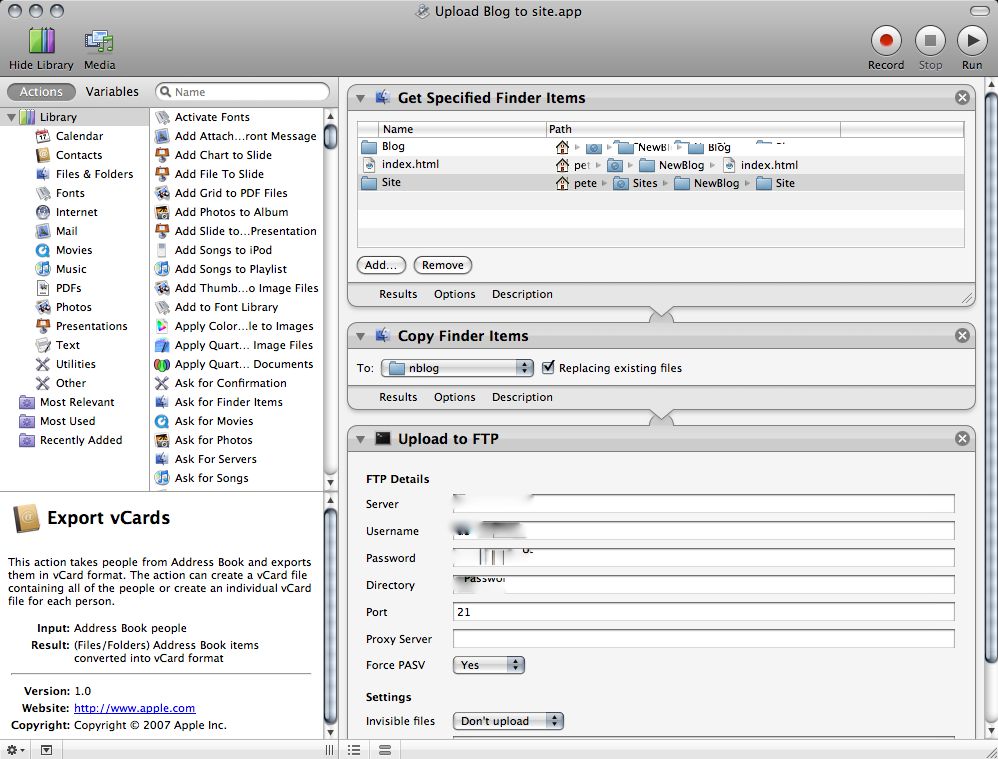Screen dimensions: 998x759
Task: Open the www.apple.com website link
Action: click(x=134, y=708)
